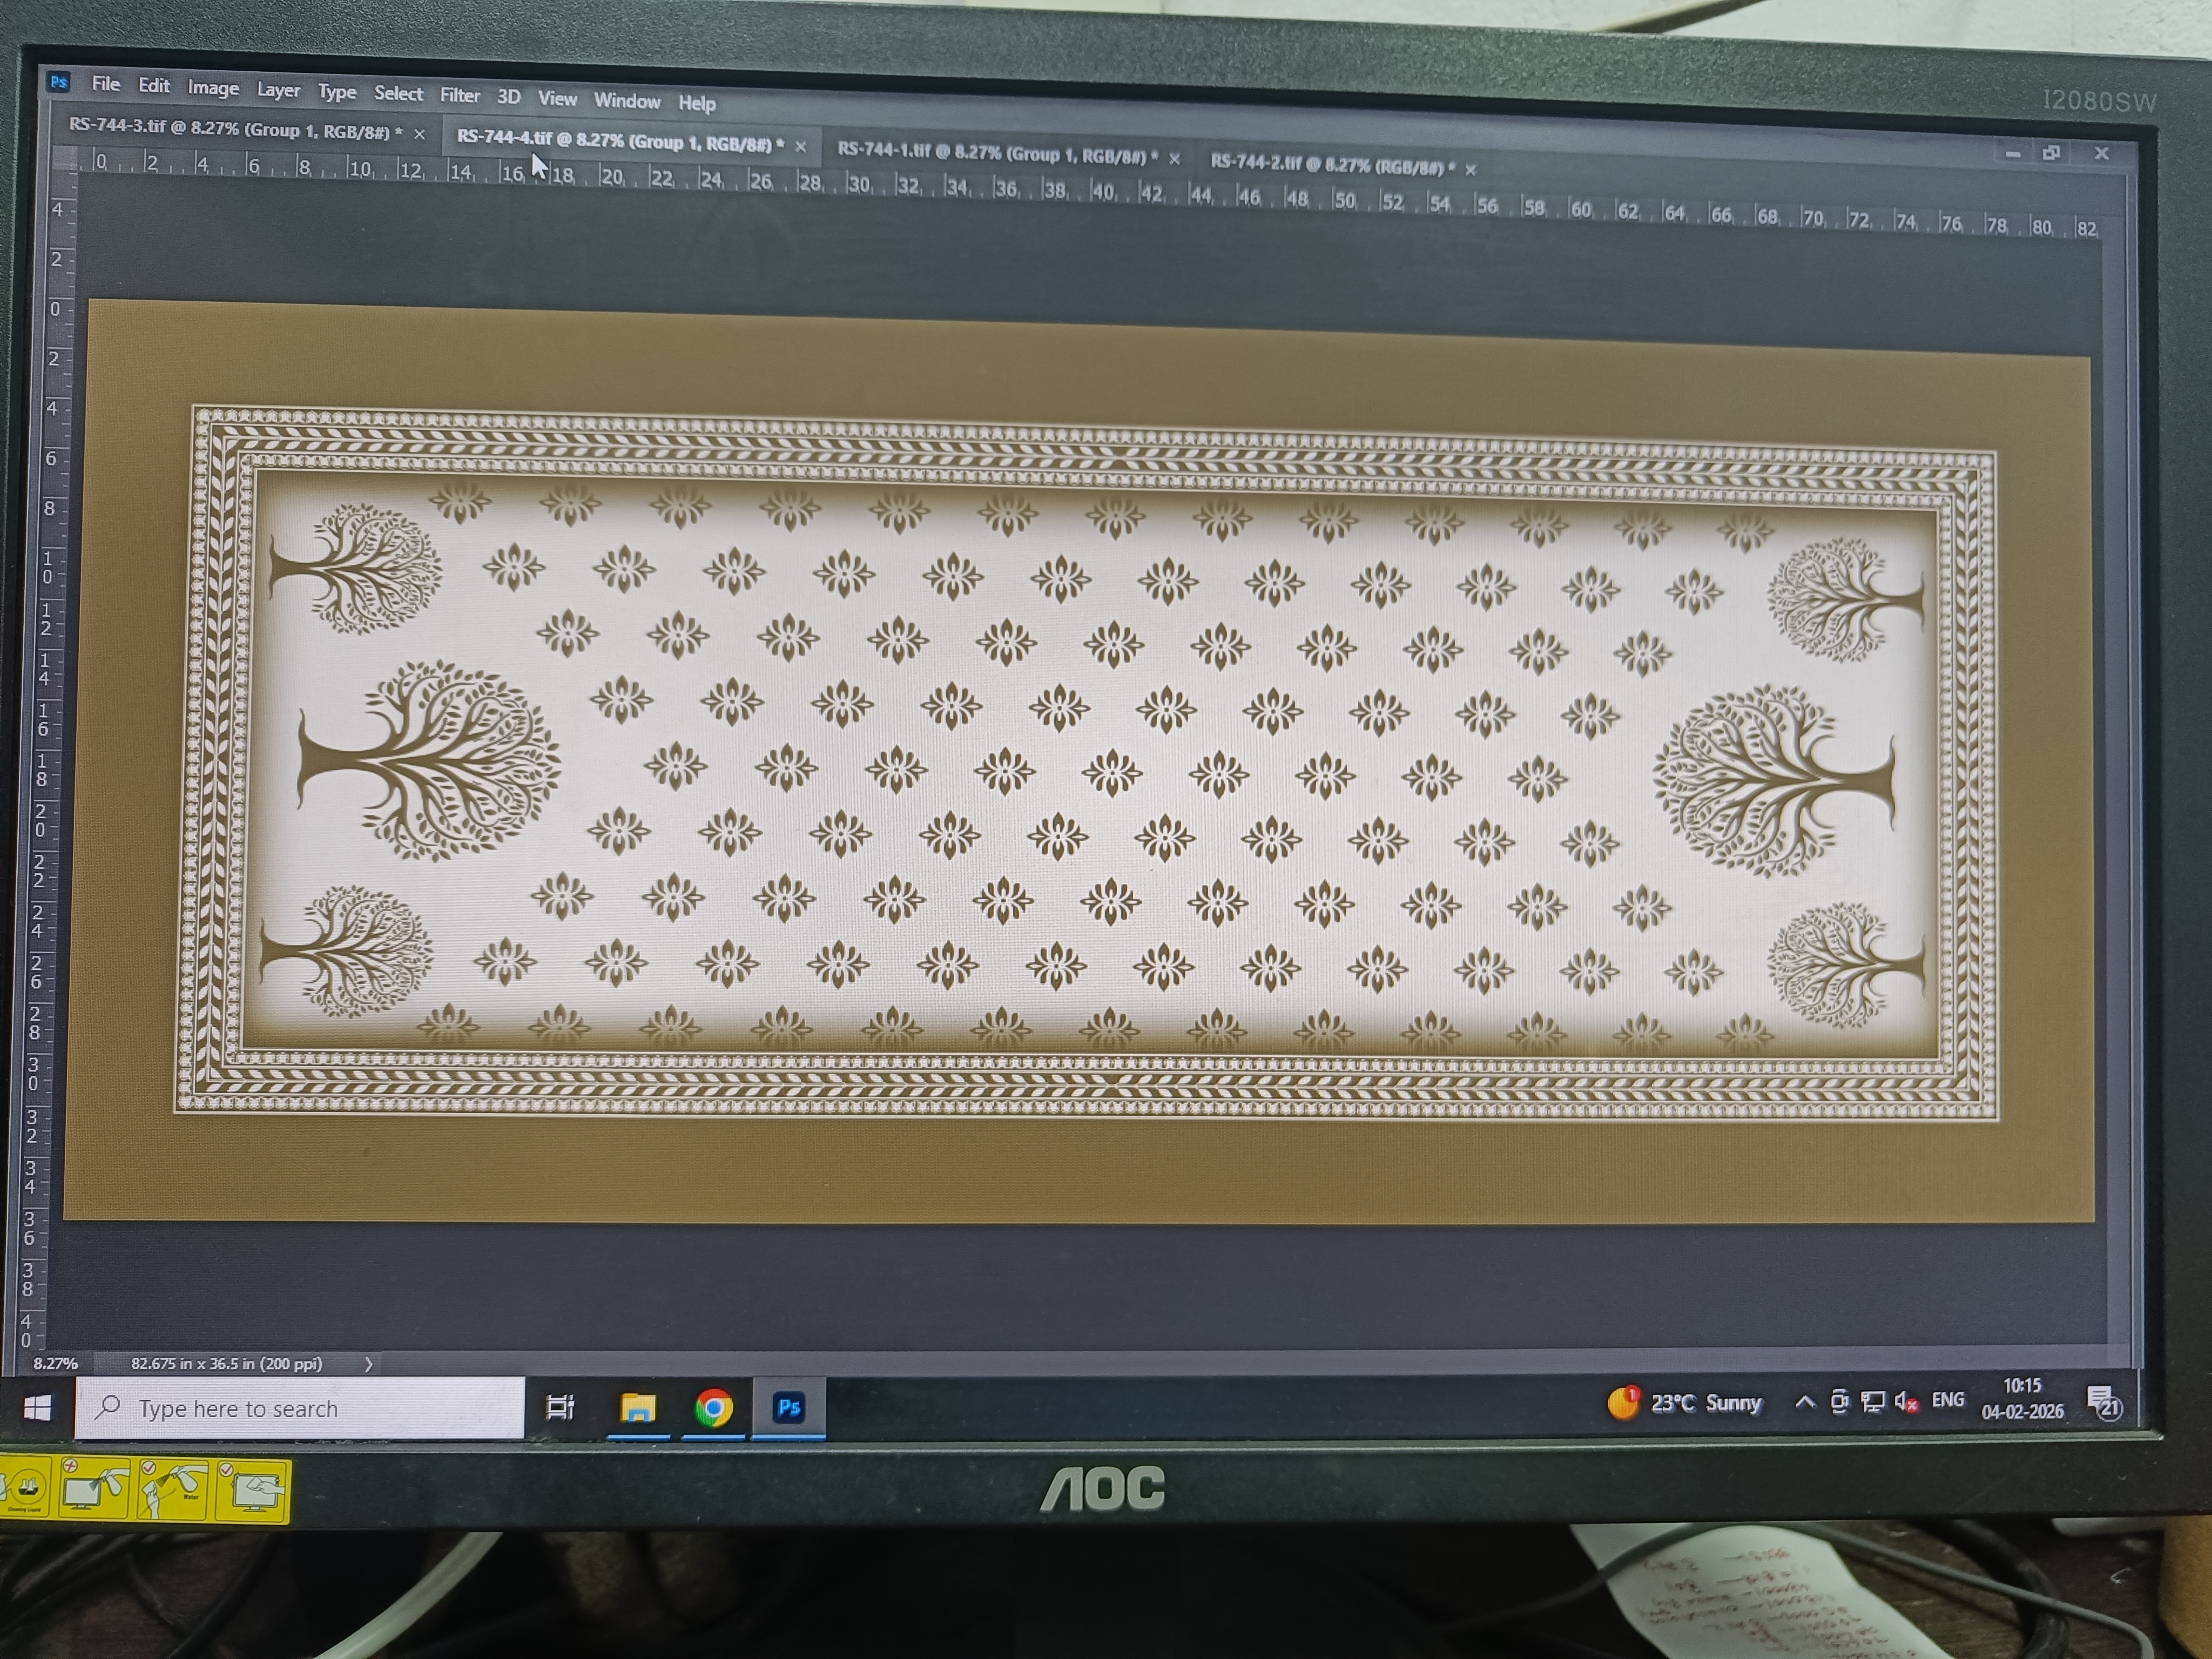Click the 8.27% zoom level field
This screenshot has width=2212, height=1659.
(x=55, y=1363)
